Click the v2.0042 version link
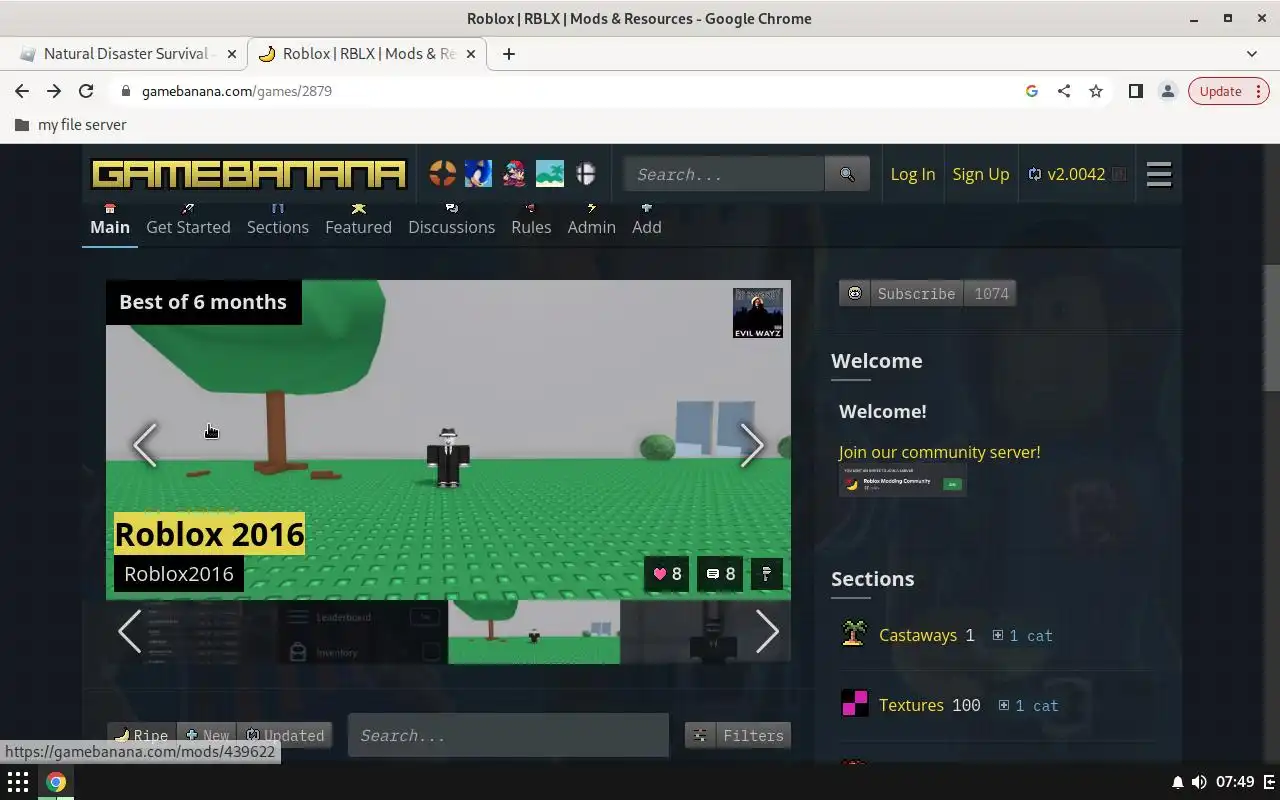Screen dimensions: 1280x800 (1076, 174)
